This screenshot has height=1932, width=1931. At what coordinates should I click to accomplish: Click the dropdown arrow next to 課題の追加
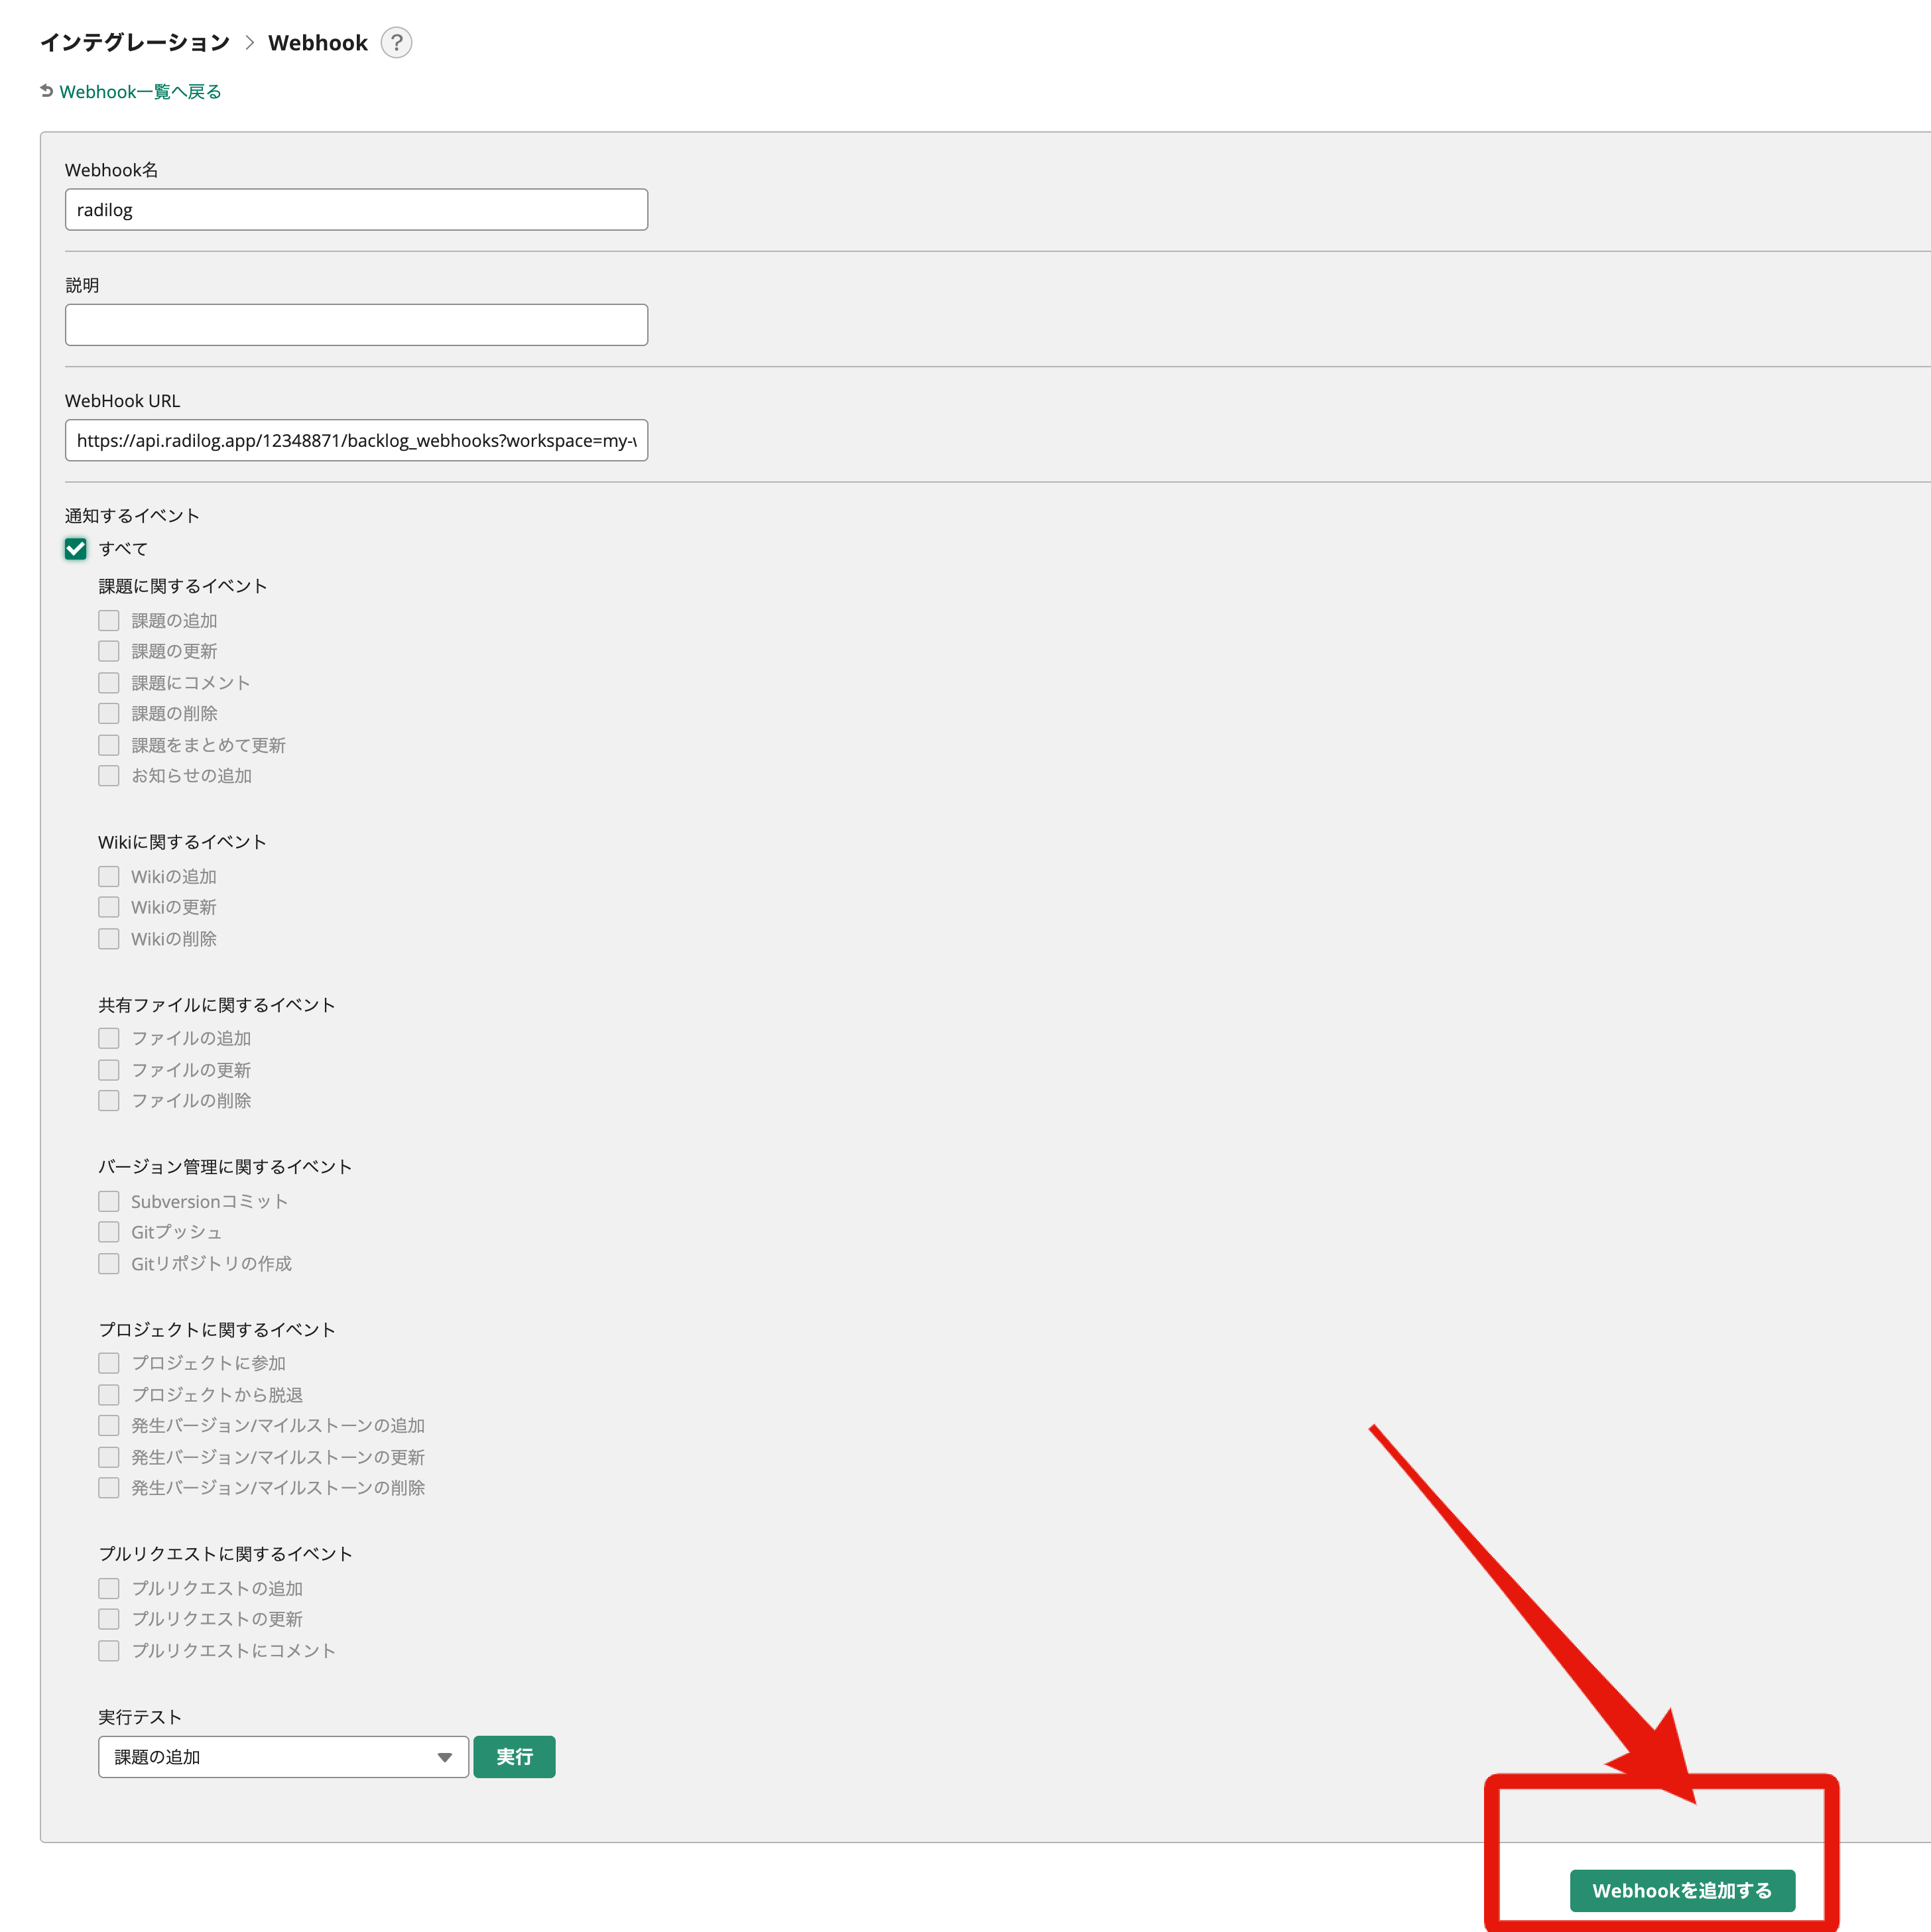(x=445, y=1757)
